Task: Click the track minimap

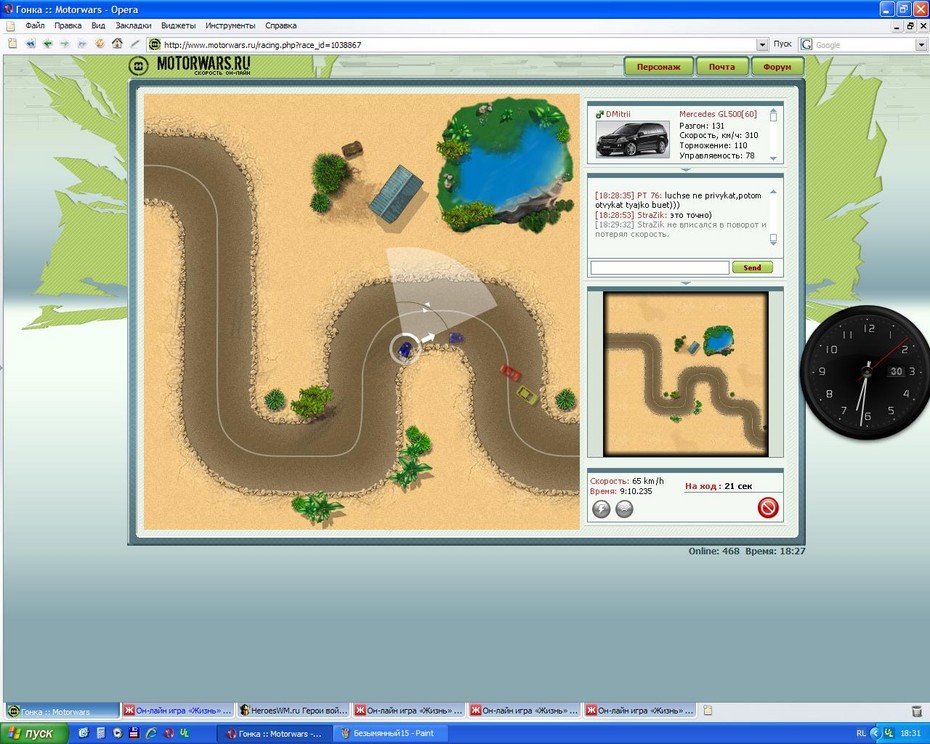Action: 686,374
